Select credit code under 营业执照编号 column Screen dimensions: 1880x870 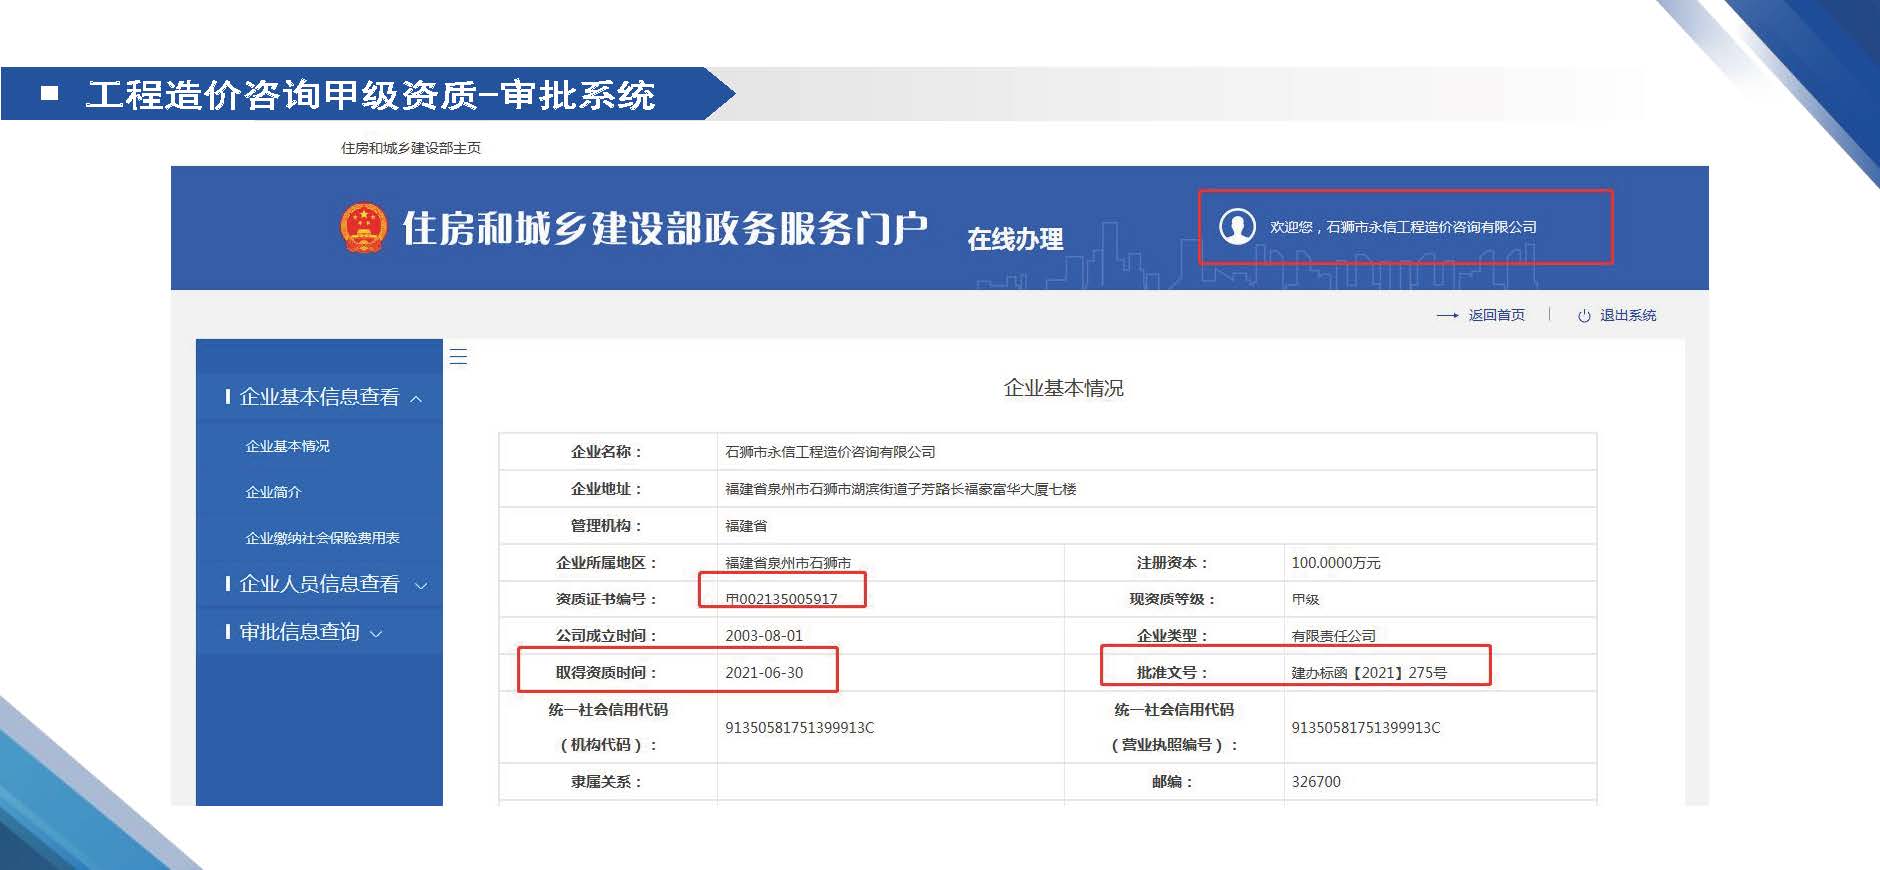(x=1366, y=728)
